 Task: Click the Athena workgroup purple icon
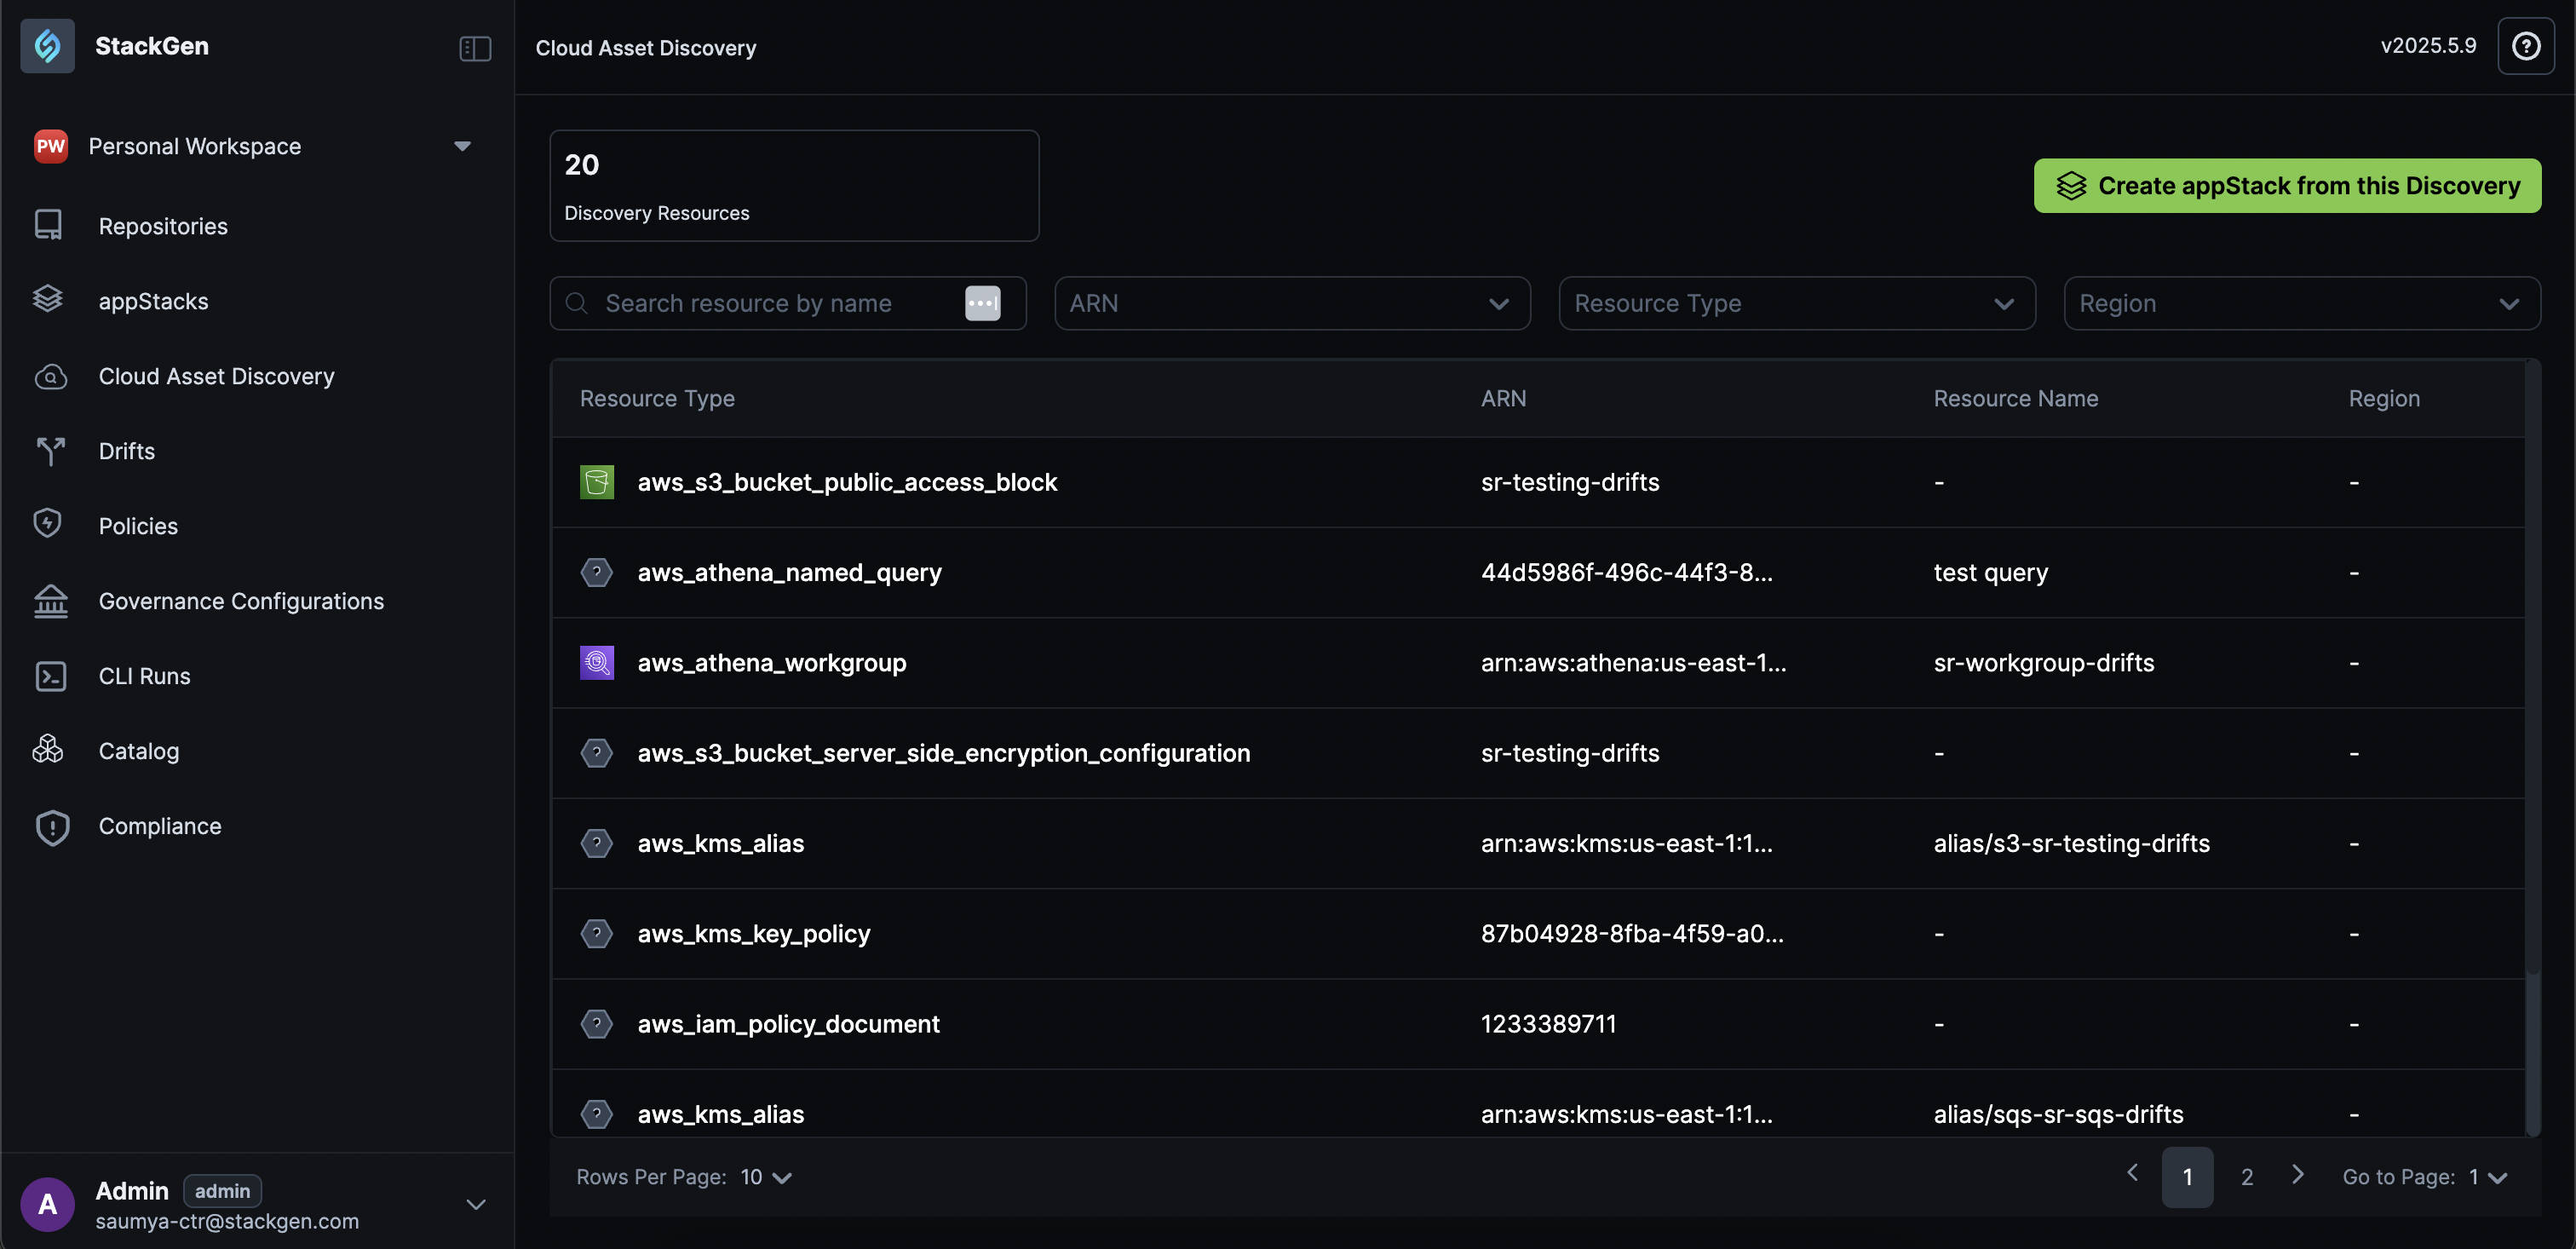point(597,662)
